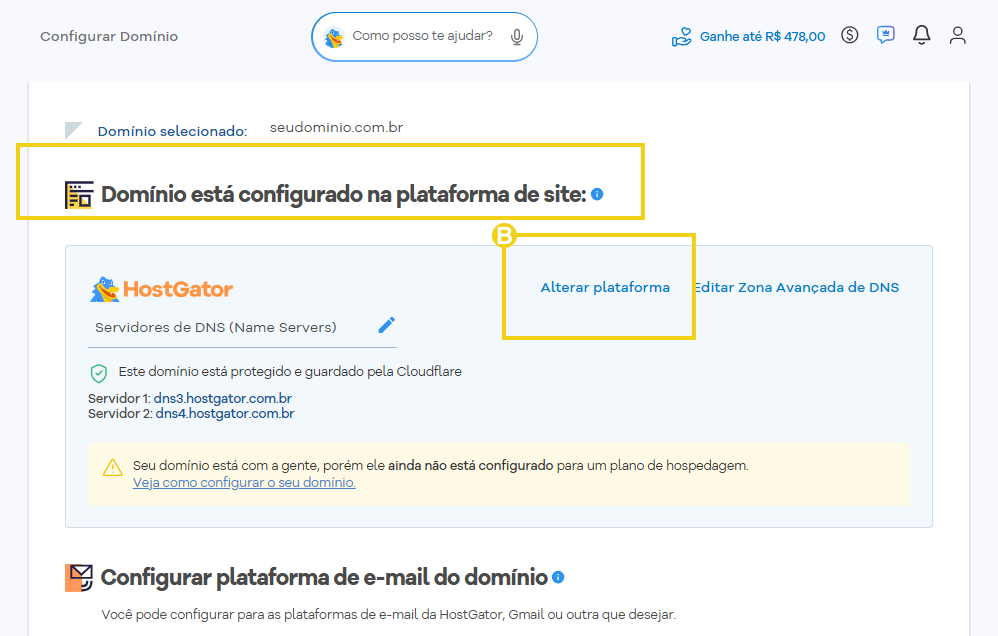Click the info icon beside the site platform heading
The image size is (998, 636).
tap(597, 194)
